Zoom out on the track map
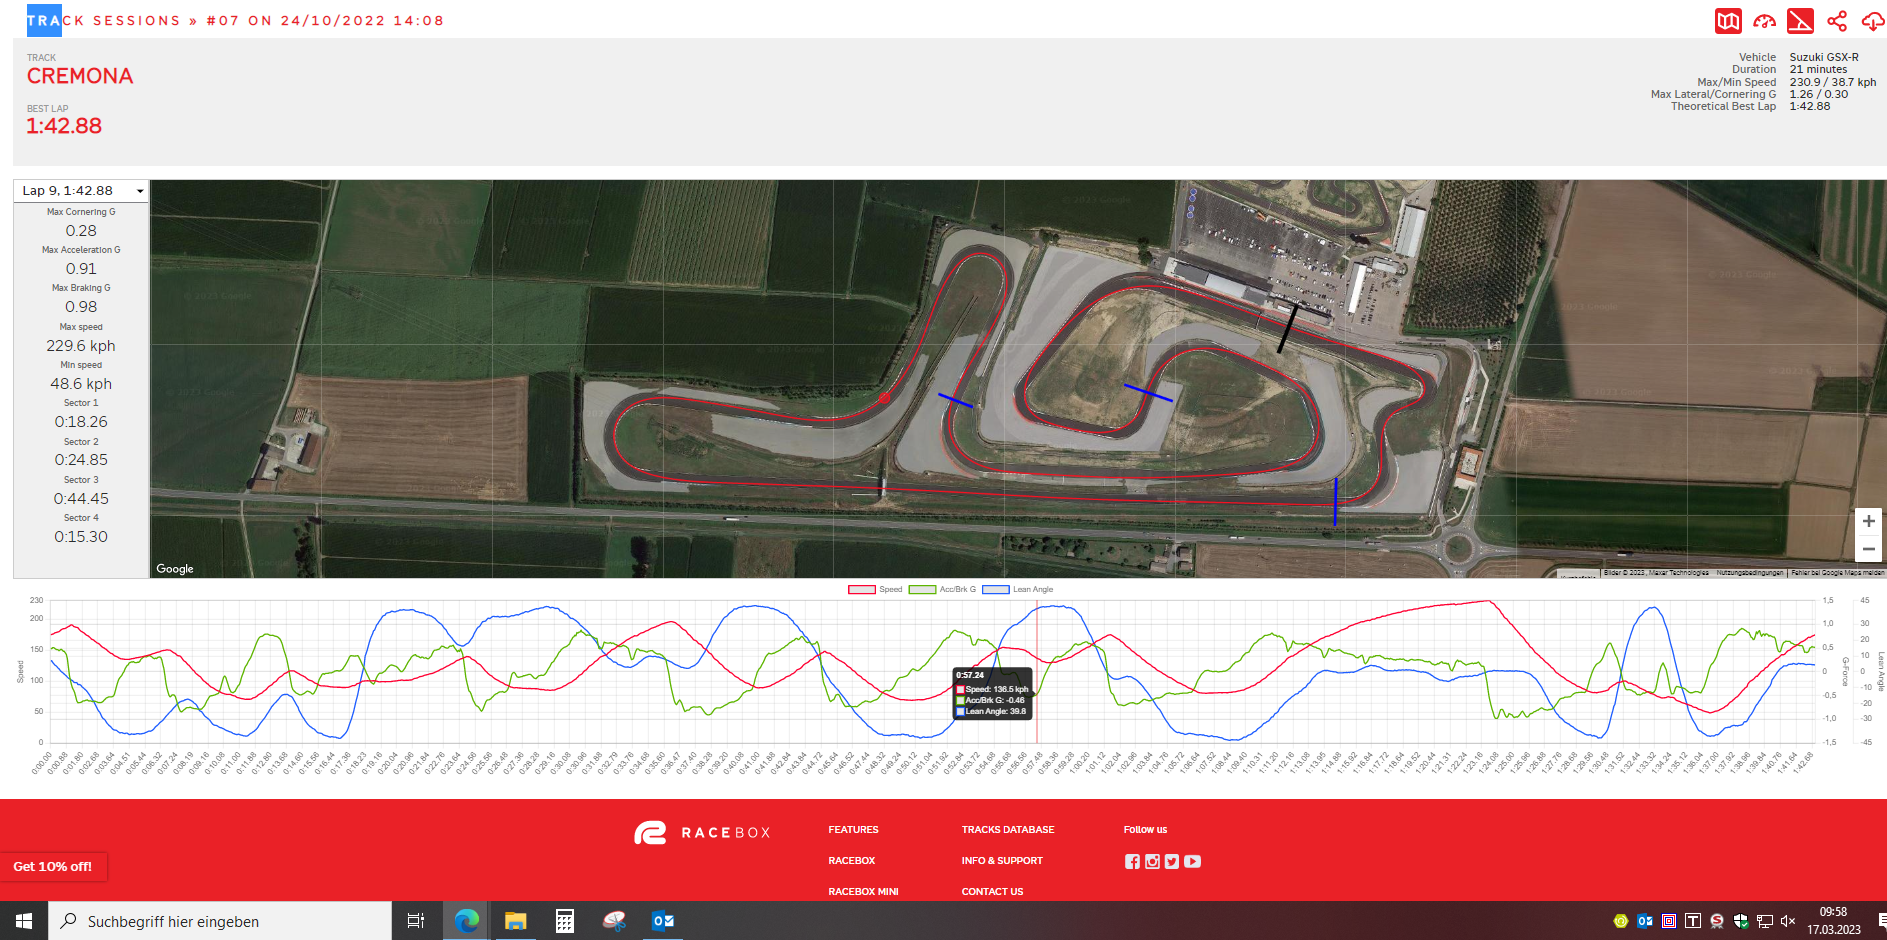The height and width of the screenshot is (940, 1887). pos(1868,549)
